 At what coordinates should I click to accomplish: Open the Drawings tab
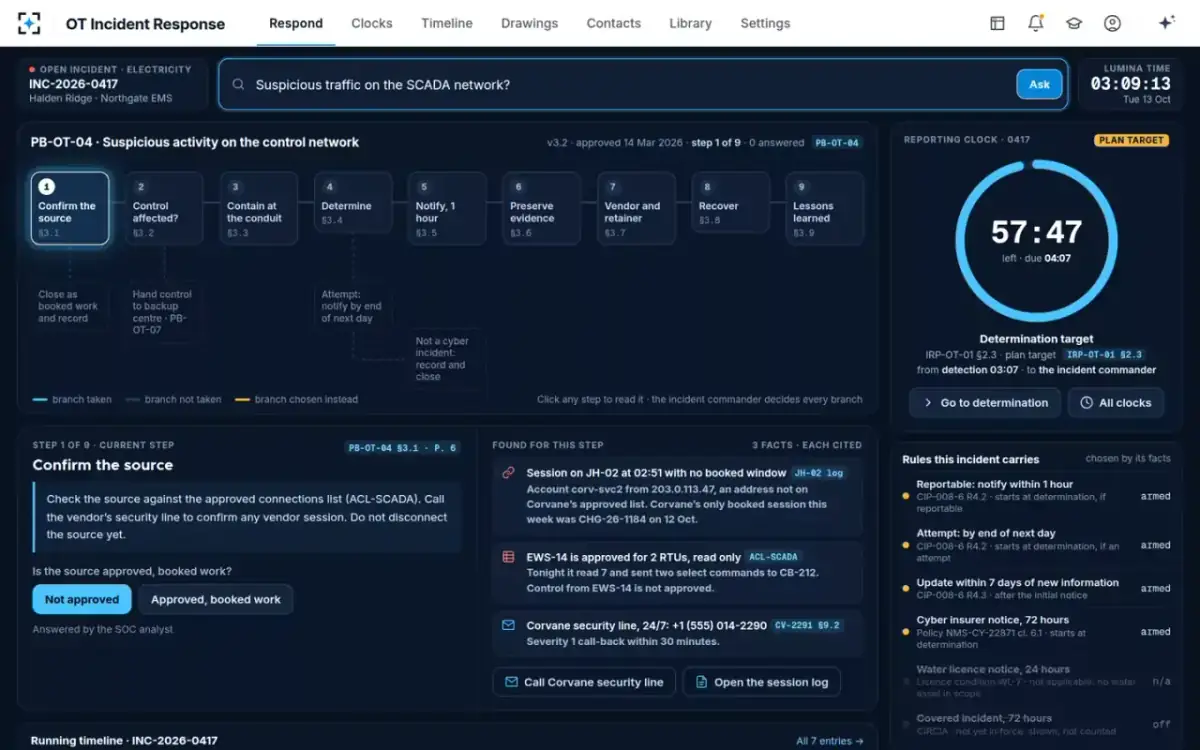pyautogui.click(x=530, y=23)
